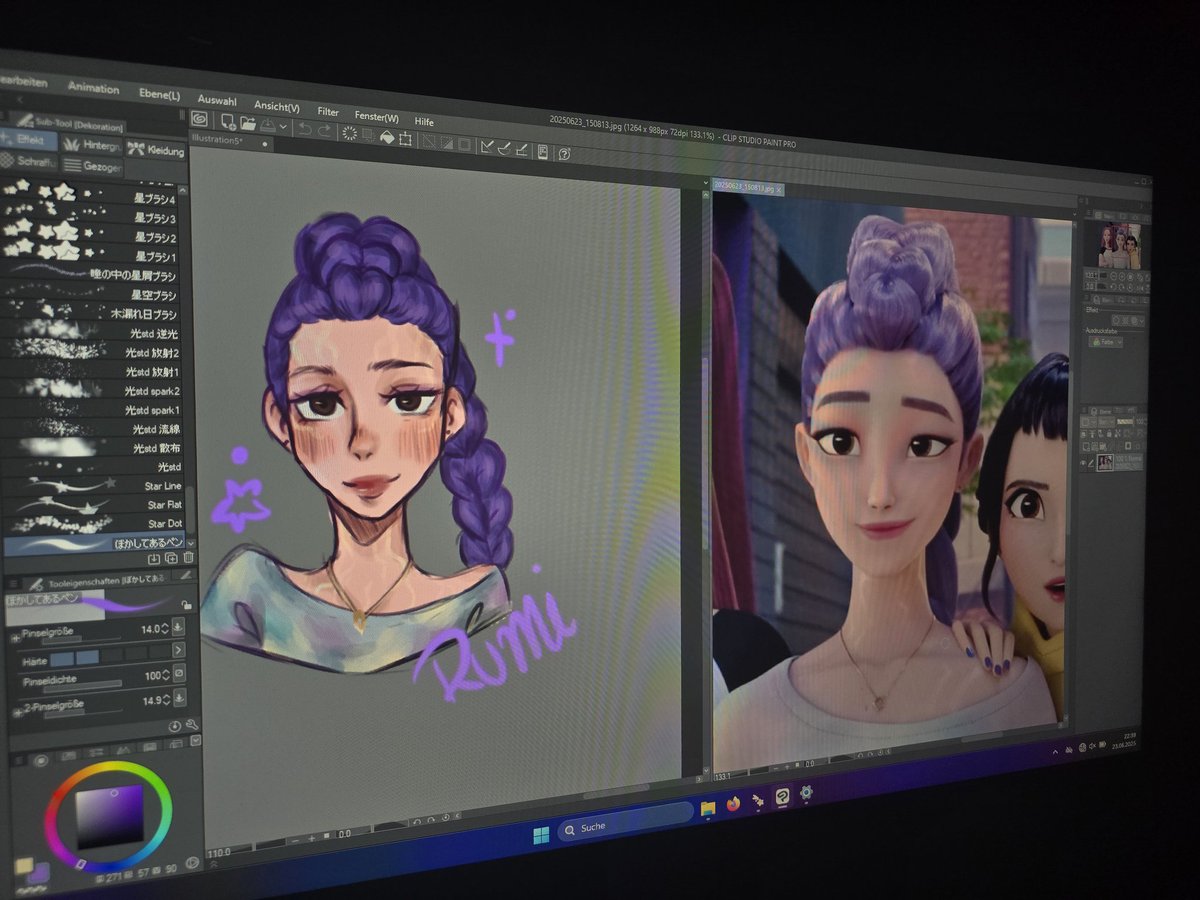Open the Filter menu
The image size is (1200, 900).
pyautogui.click(x=328, y=112)
